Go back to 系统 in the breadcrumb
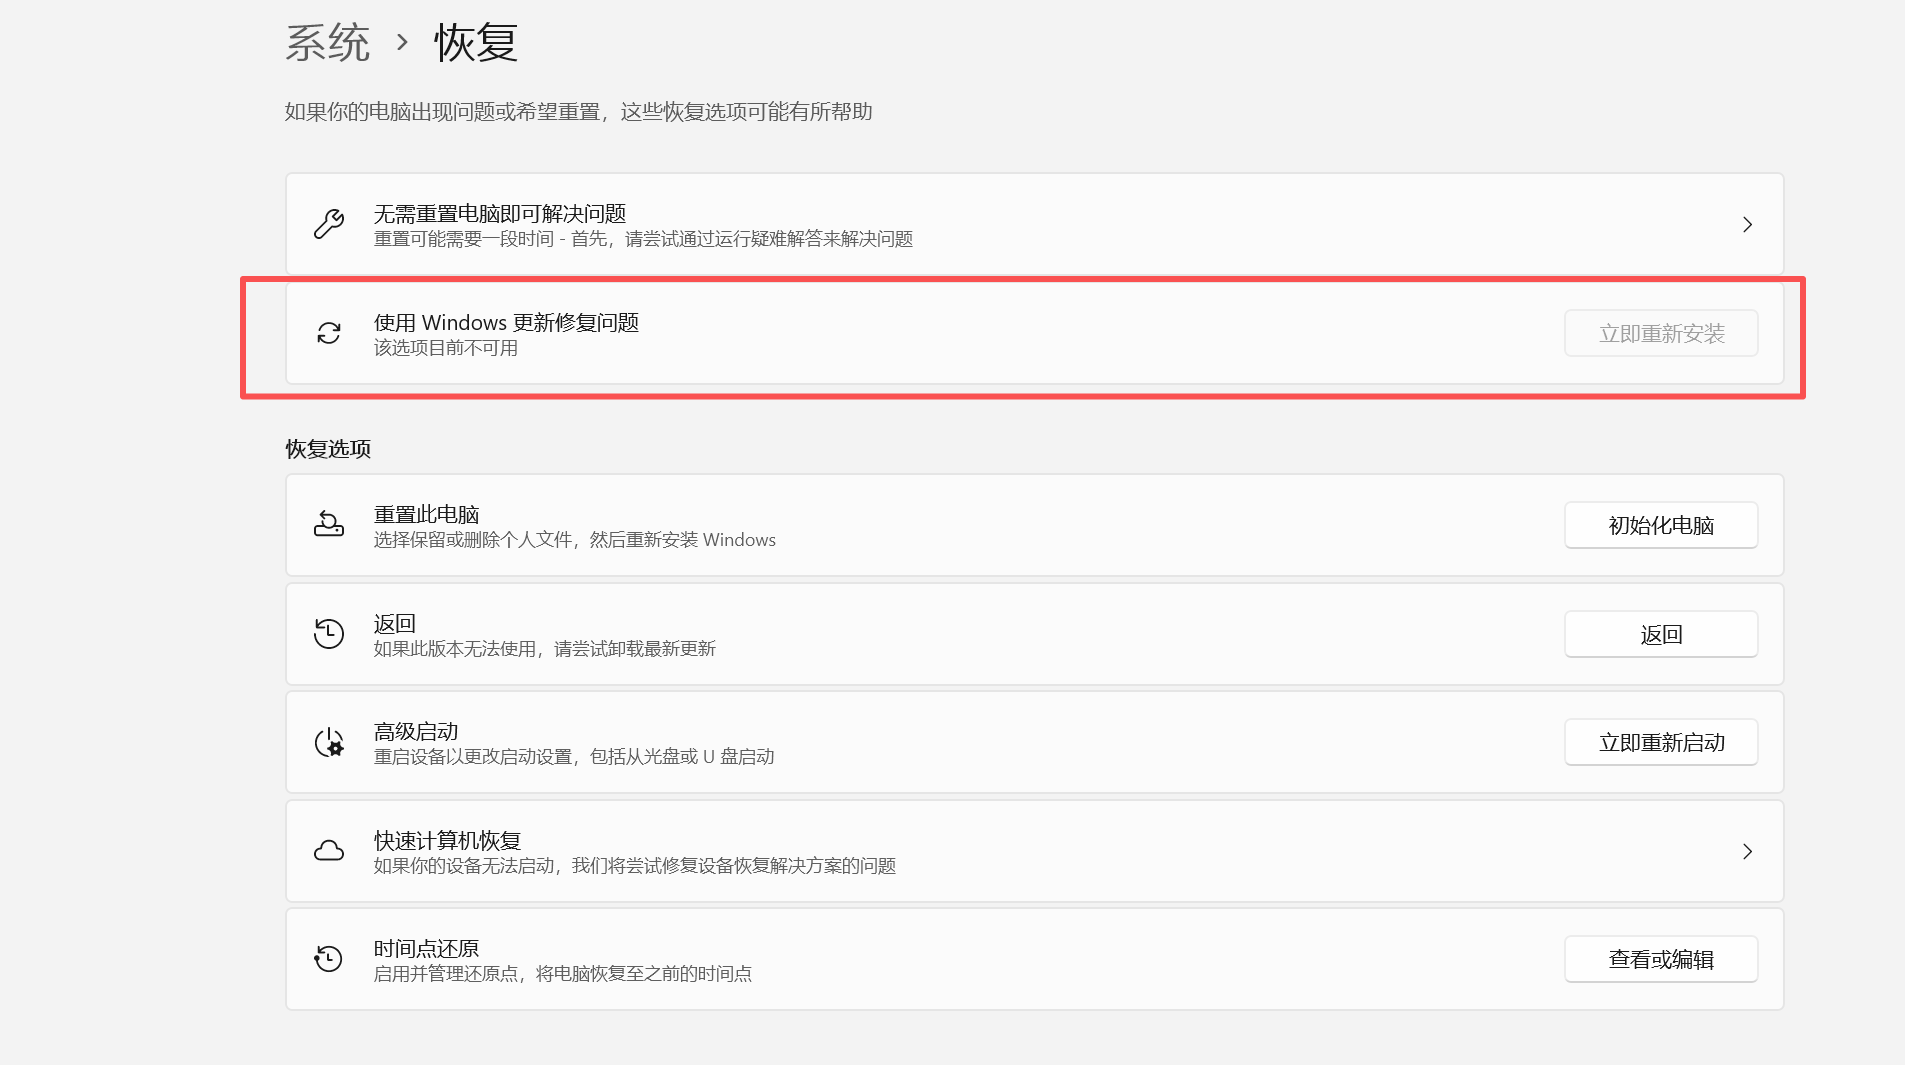1905x1065 pixels. (328, 43)
